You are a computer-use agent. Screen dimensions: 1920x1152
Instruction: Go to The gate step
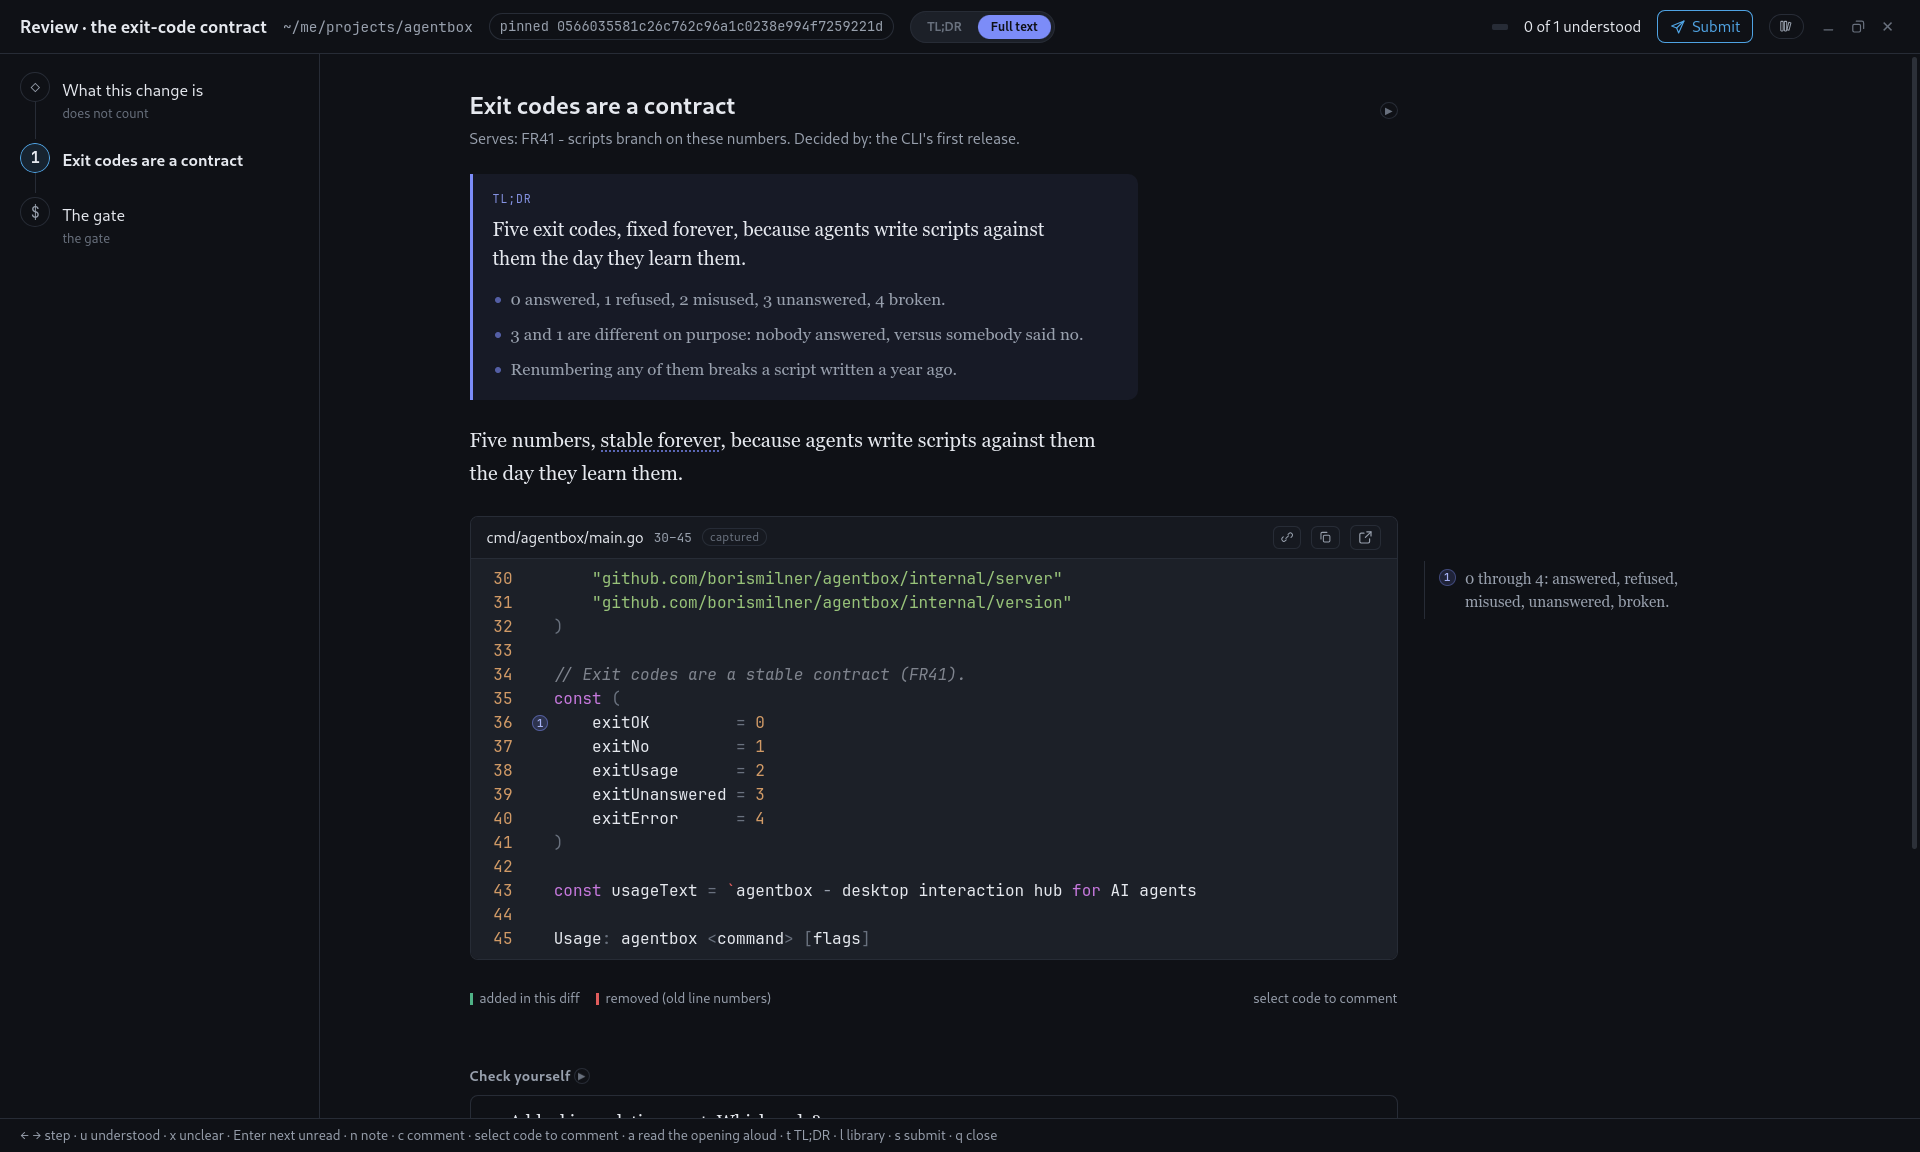[93, 216]
